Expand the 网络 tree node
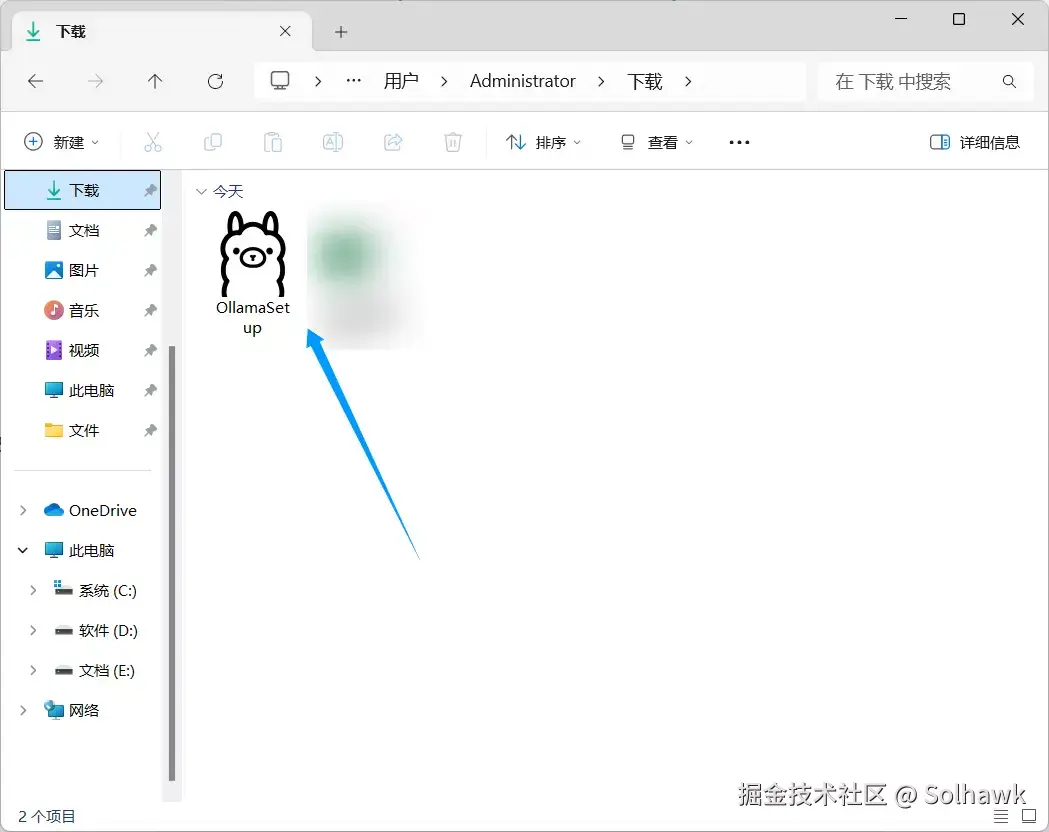 click(x=23, y=710)
